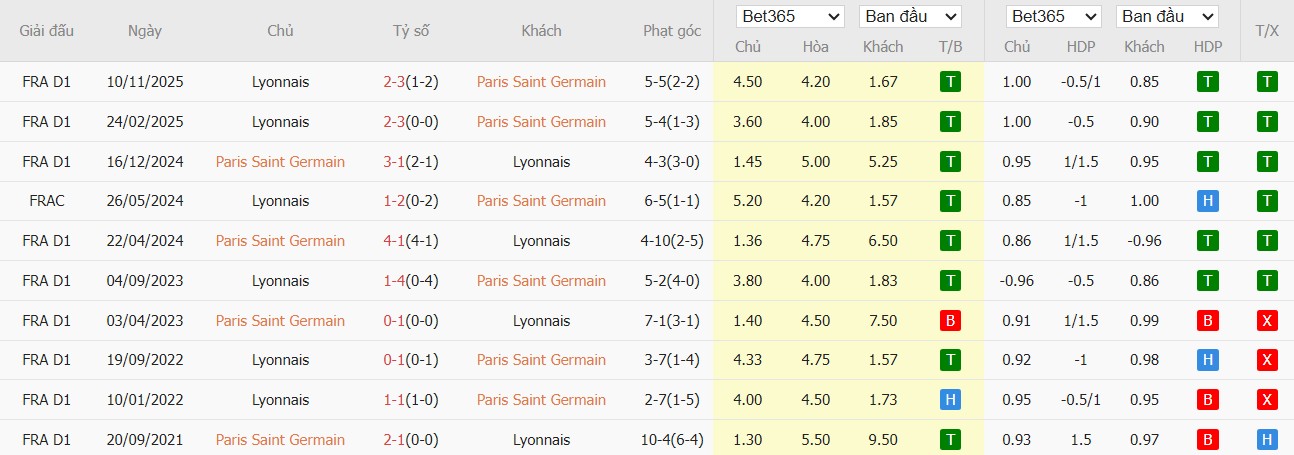The height and width of the screenshot is (455, 1294).
Task: Click the Giải đấu column header
Action: 47,31
